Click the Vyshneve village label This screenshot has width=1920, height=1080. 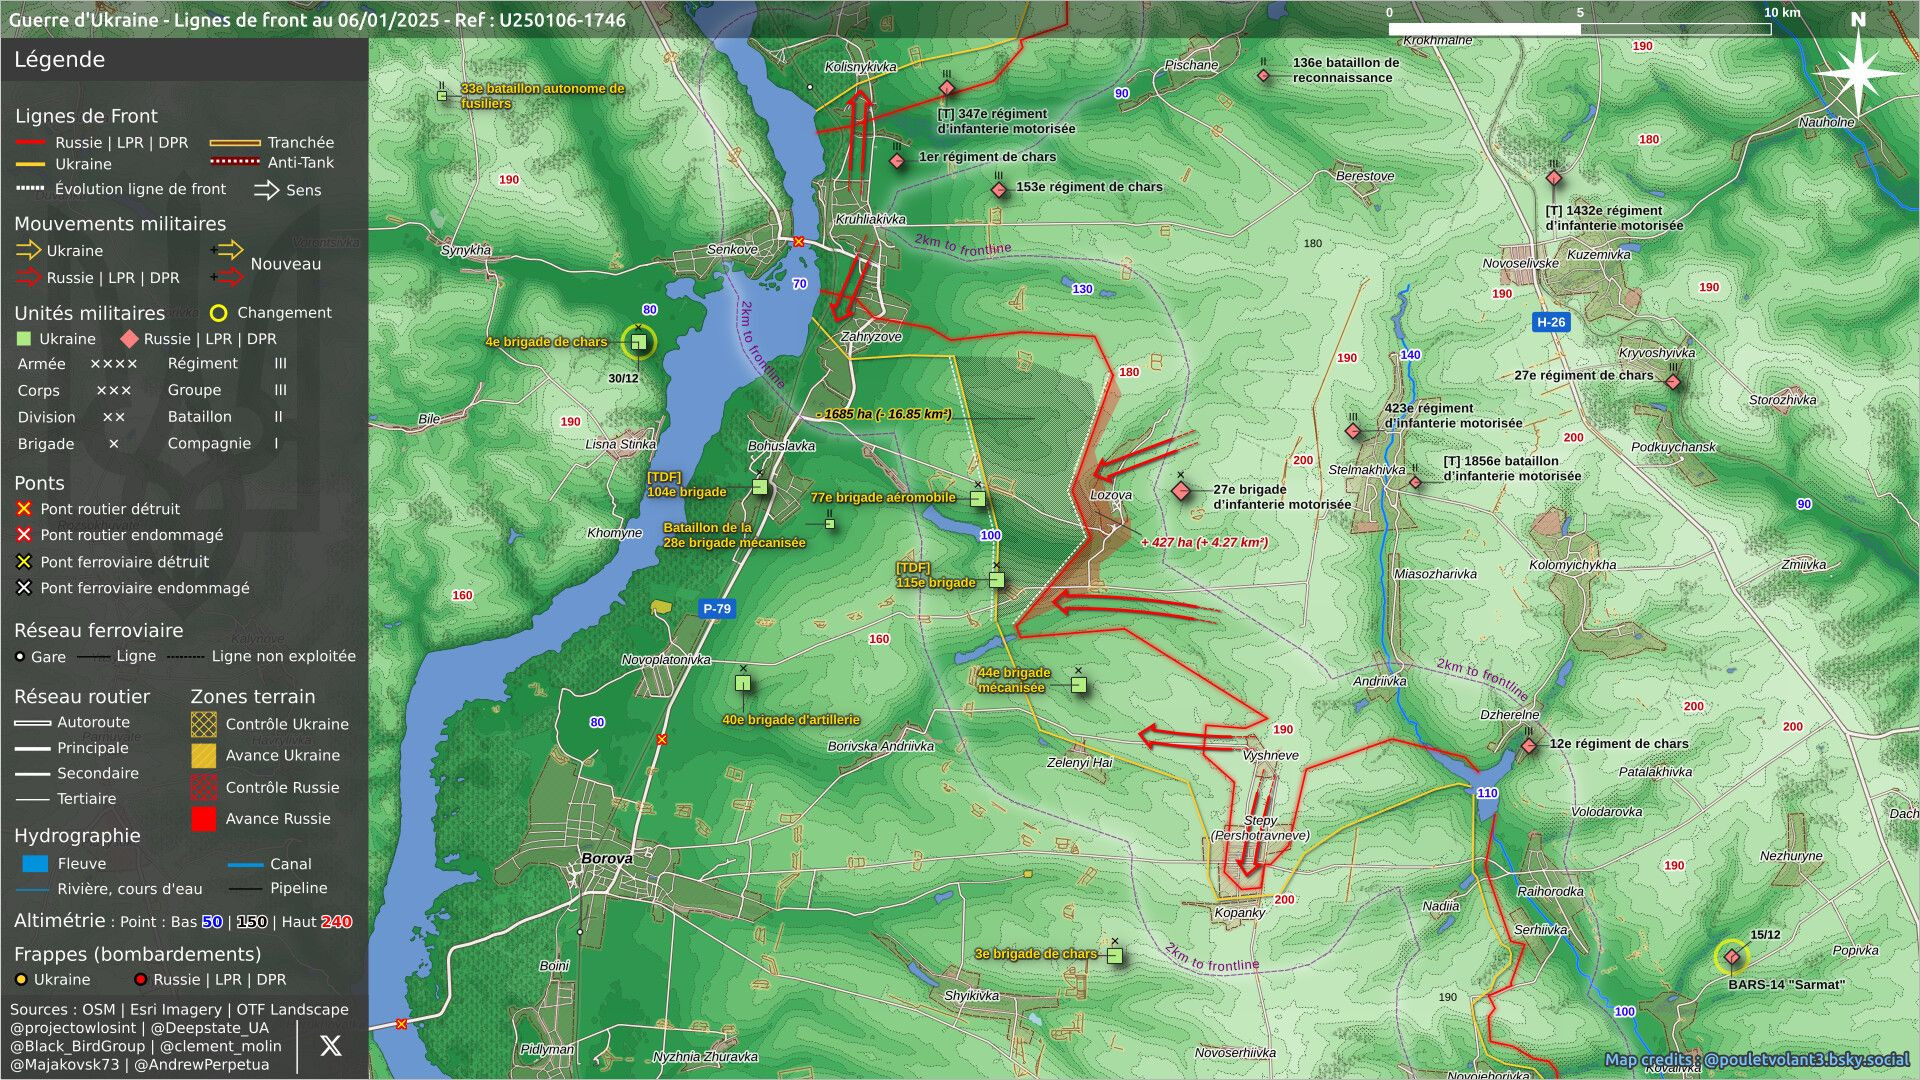pyautogui.click(x=1270, y=756)
